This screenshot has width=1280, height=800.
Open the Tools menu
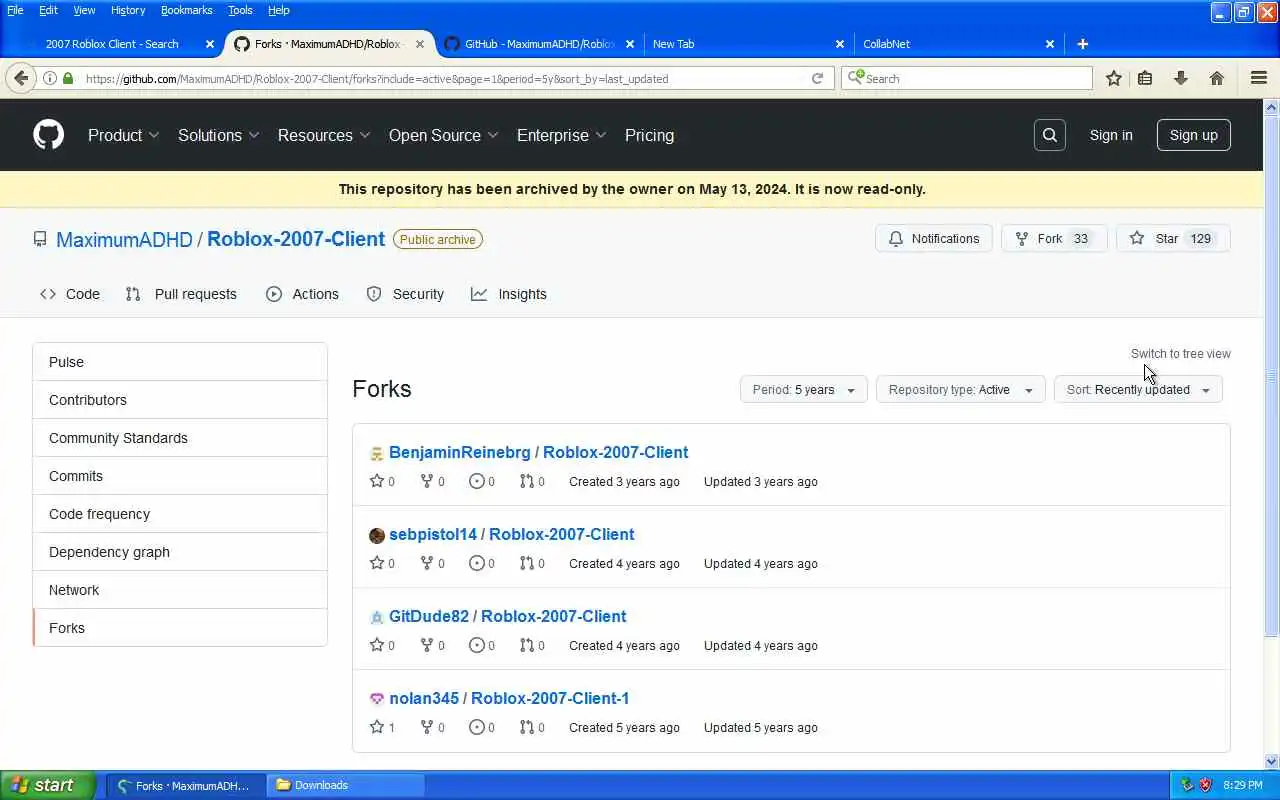240,10
